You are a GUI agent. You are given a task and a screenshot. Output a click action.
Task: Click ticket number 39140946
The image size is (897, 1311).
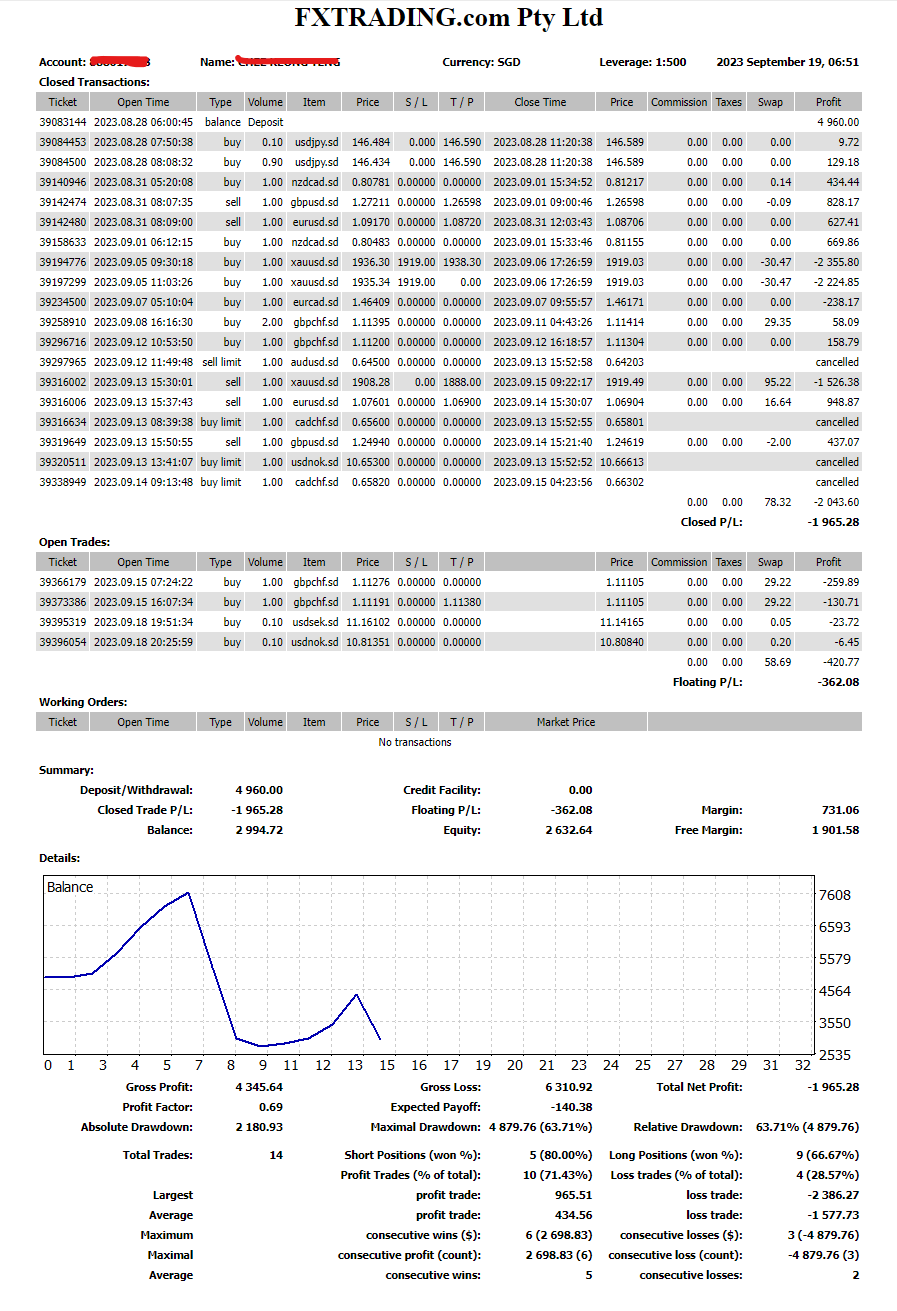pos(62,182)
